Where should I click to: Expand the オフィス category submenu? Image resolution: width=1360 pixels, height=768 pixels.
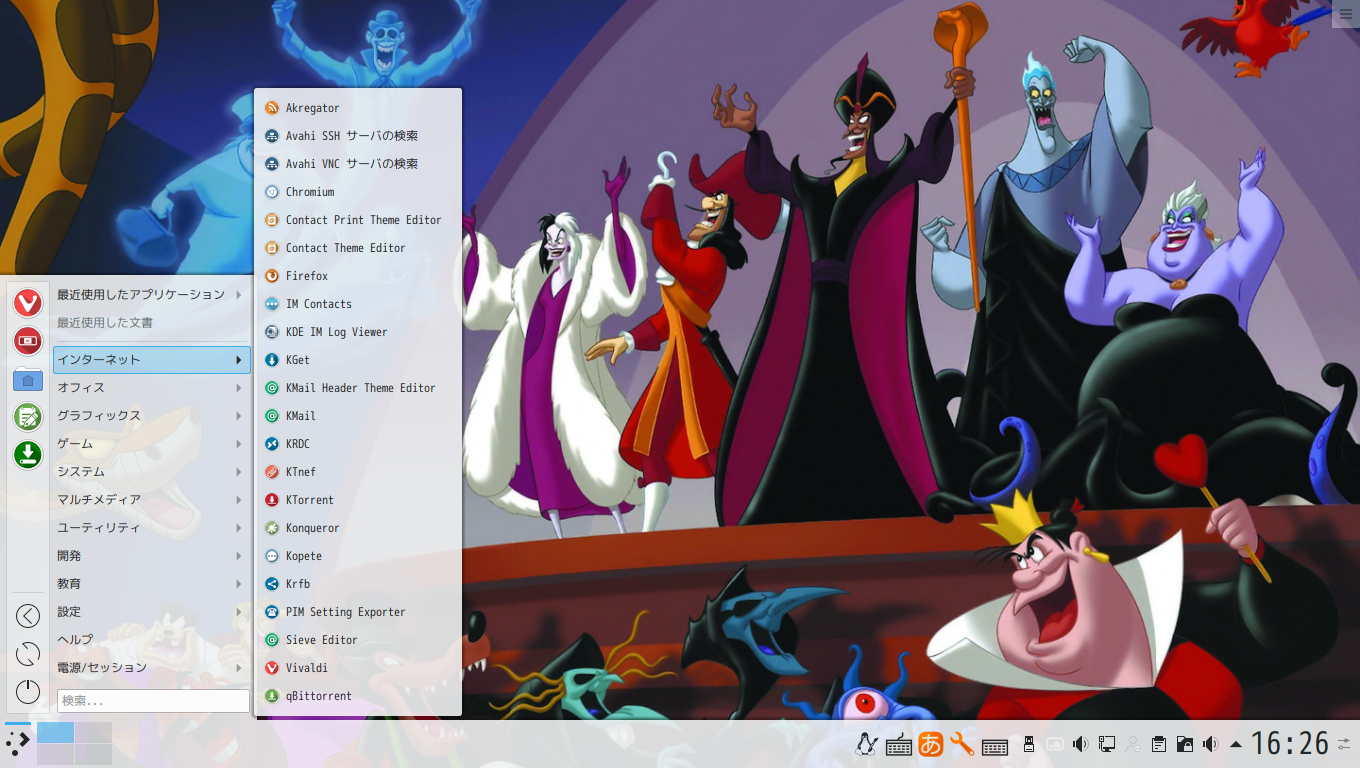click(x=151, y=388)
